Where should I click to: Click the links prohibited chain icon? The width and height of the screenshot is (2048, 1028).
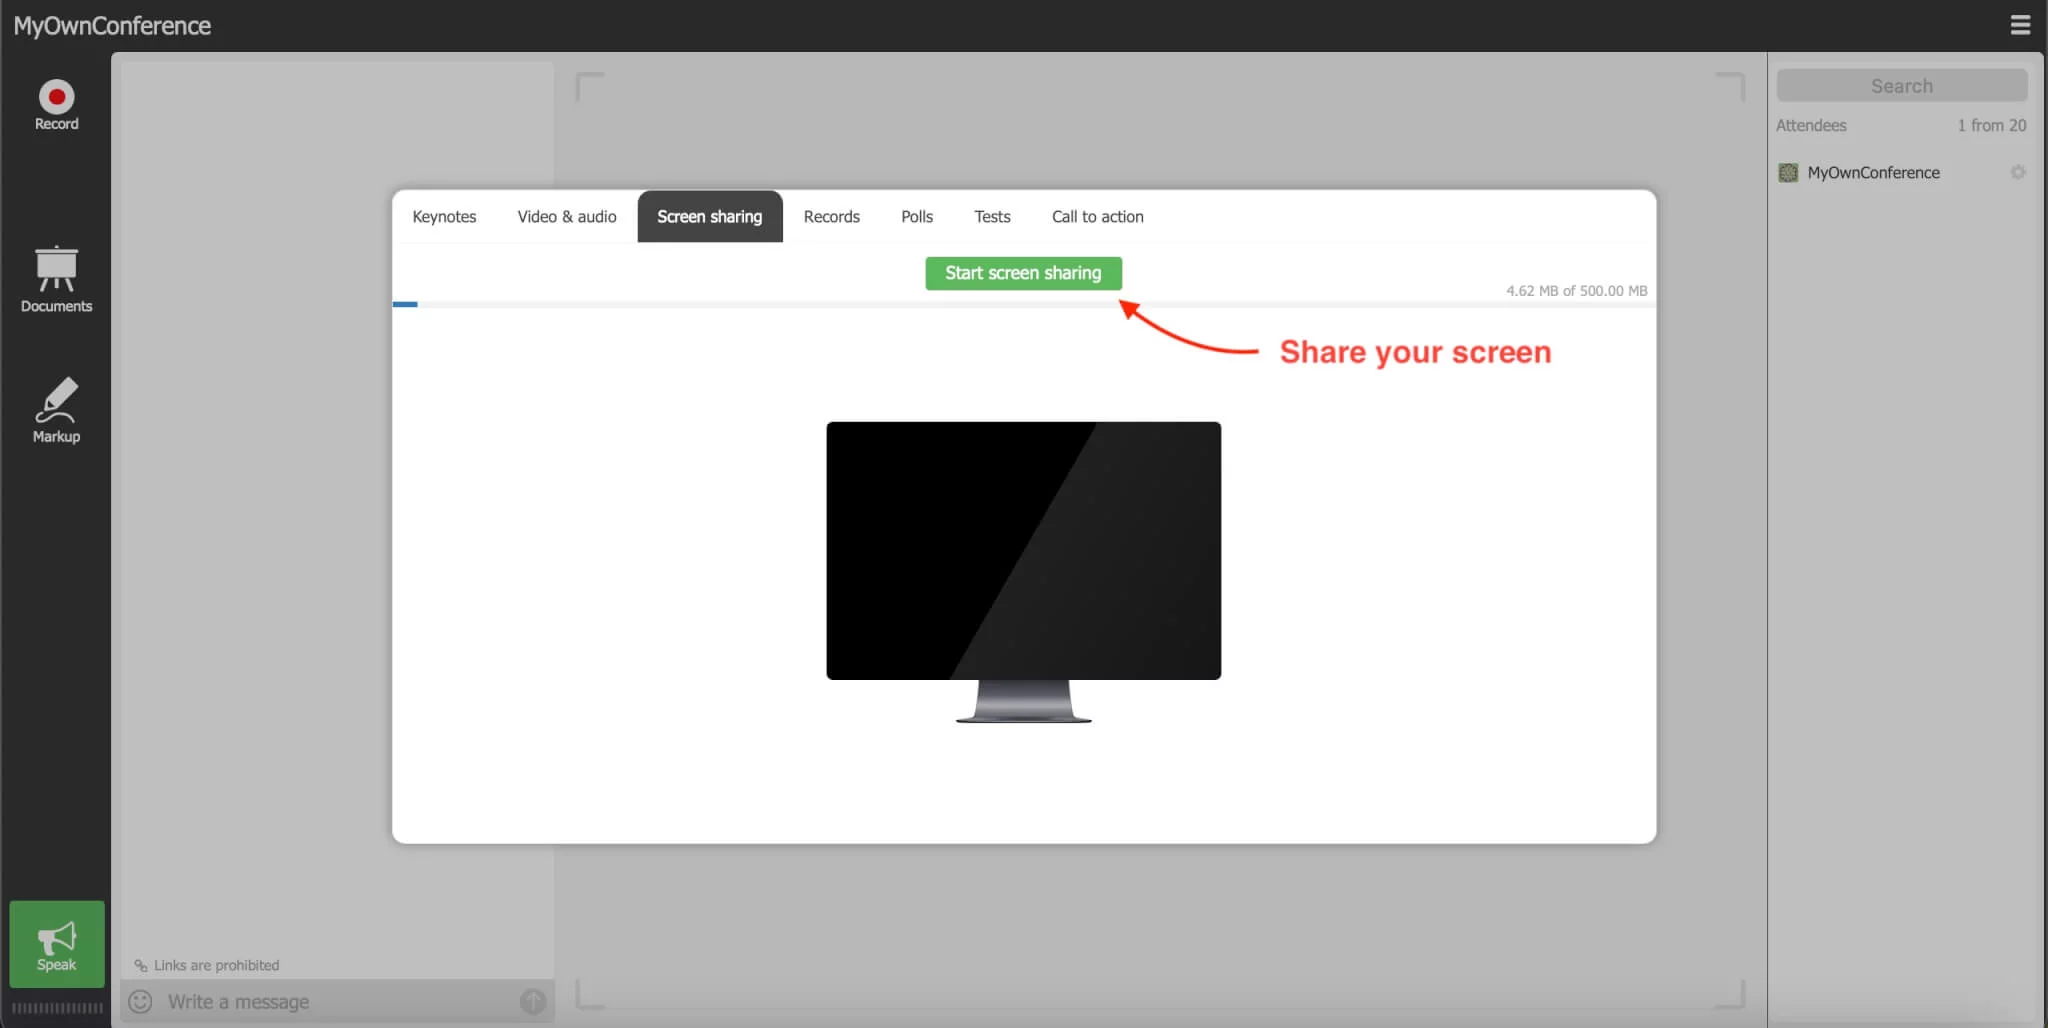point(141,965)
